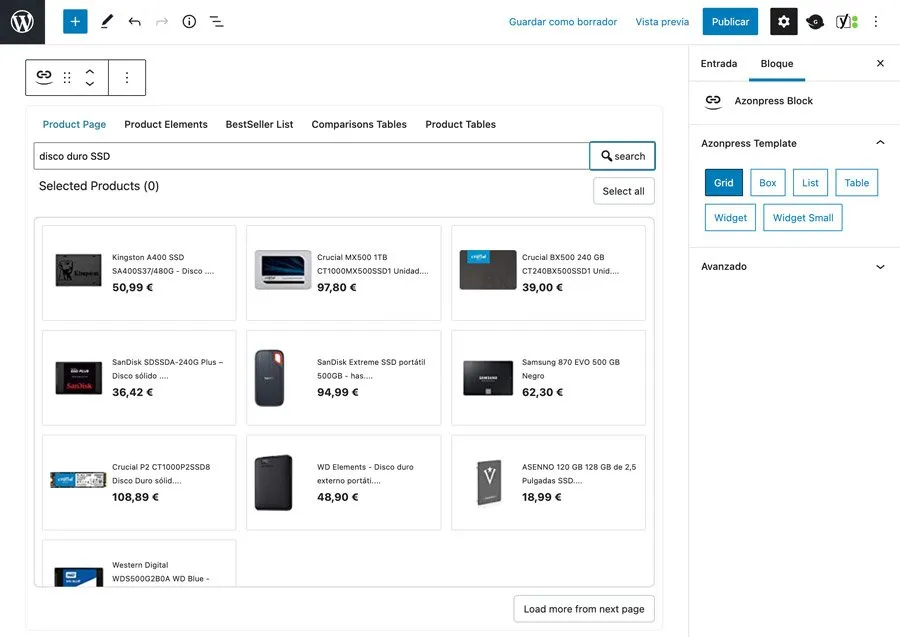Choose the List template

pos(810,182)
